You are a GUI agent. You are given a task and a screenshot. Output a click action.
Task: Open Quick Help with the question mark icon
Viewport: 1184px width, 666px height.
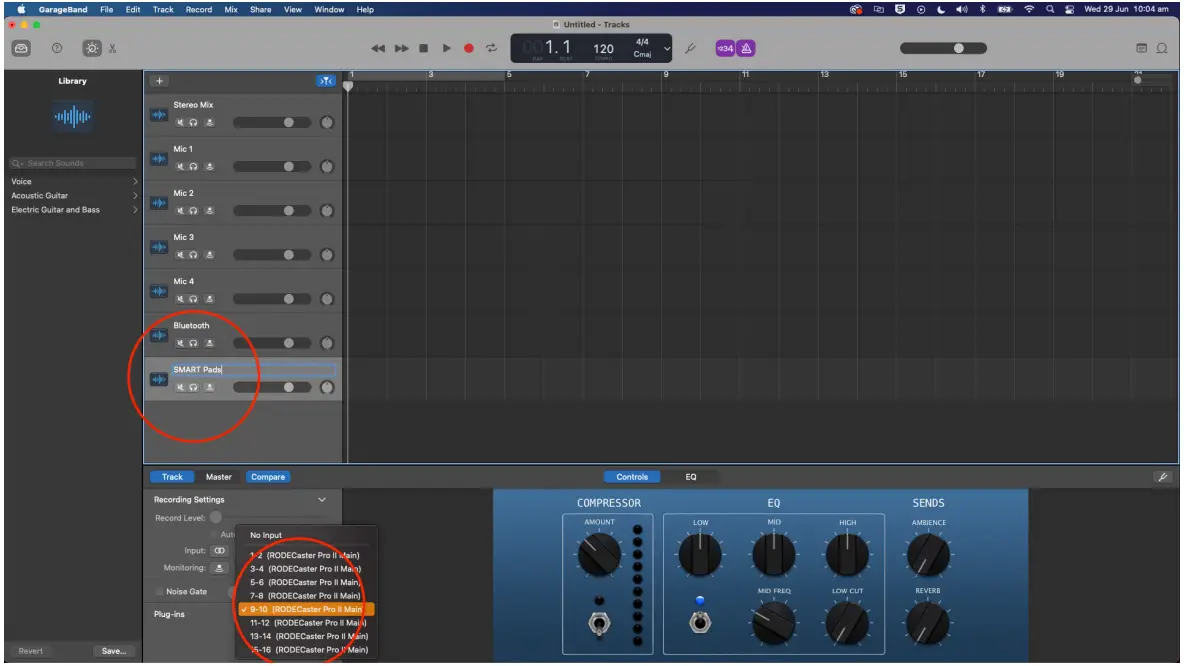(x=57, y=46)
